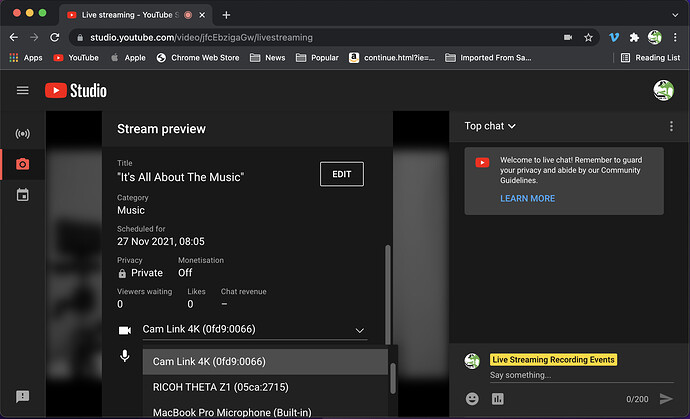
Task: Open the YouTube bookmark
Action: (x=76, y=58)
